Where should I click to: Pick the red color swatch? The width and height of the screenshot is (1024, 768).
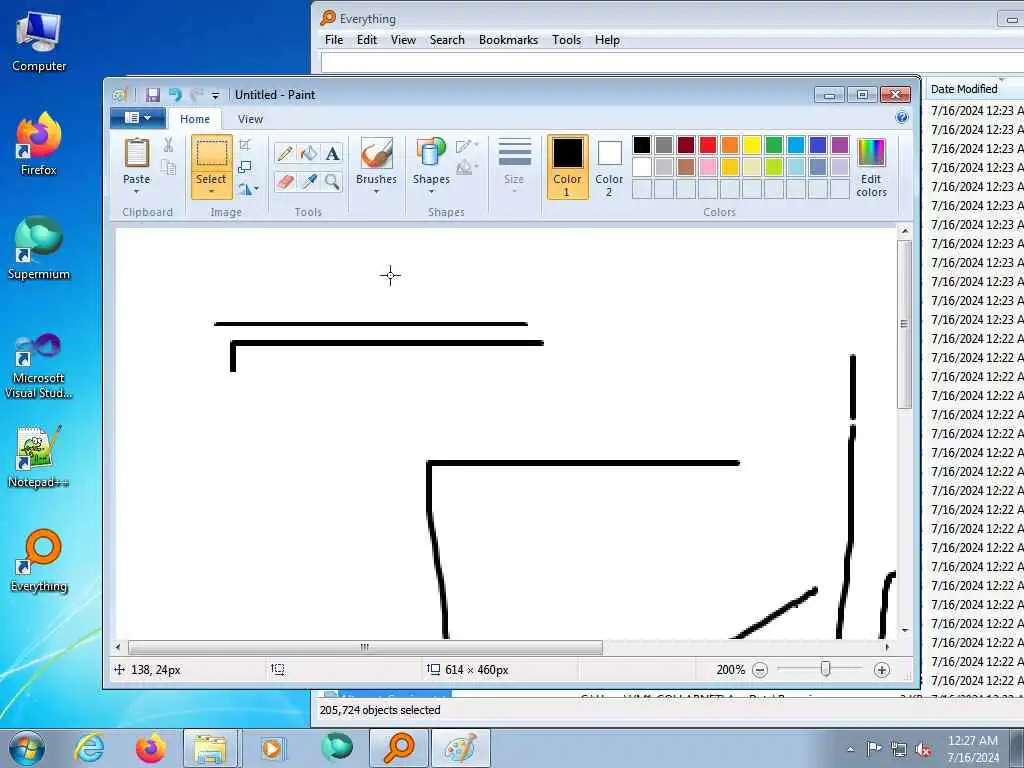tap(708, 145)
